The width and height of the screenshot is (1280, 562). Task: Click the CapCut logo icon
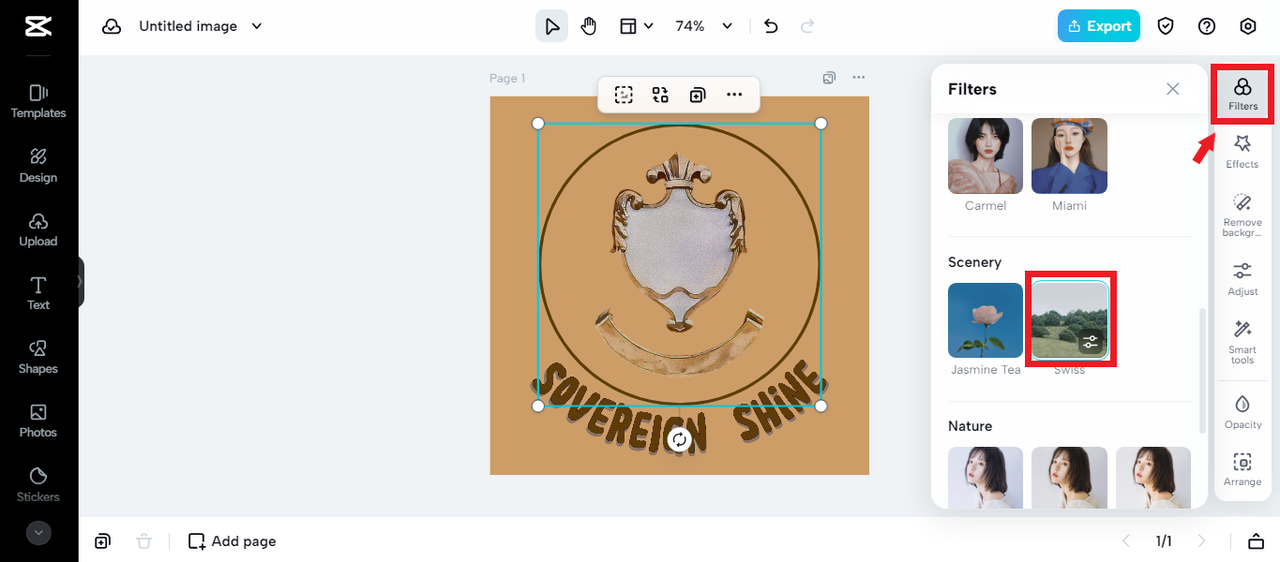click(38, 26)
